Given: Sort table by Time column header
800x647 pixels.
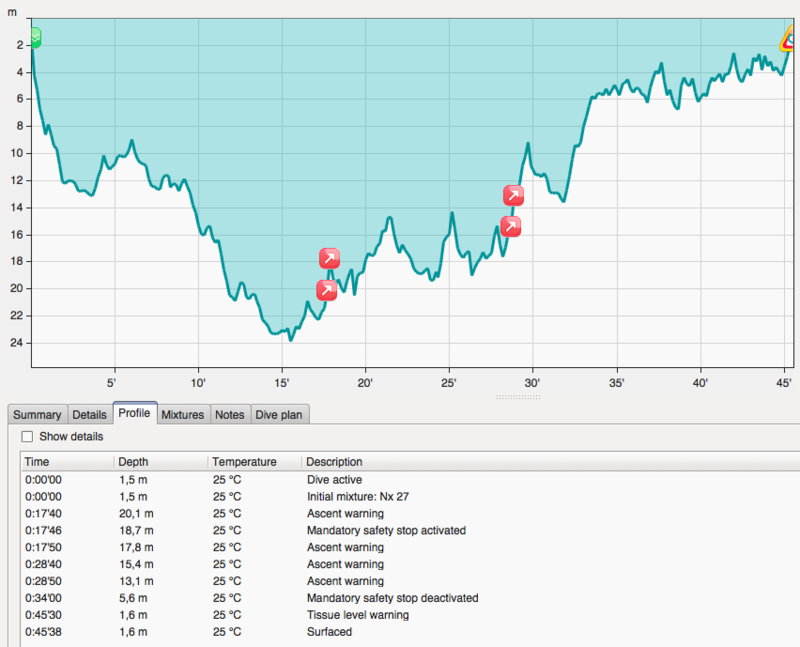Looking at the screenshot, I should click(x=67, y=462).
